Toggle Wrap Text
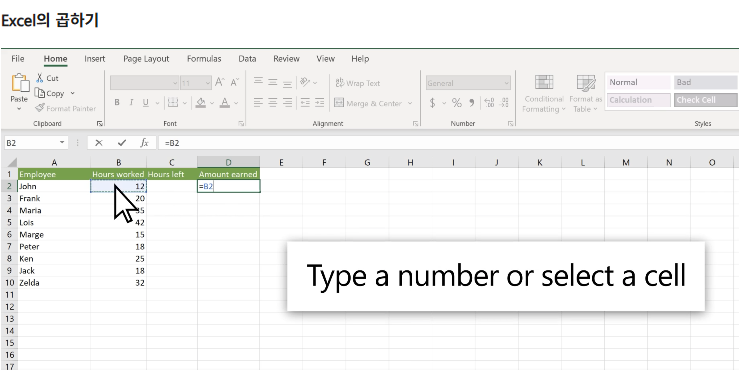Image resolution: width=739 pixels, height=370 pixels. (x=358, y=83)
